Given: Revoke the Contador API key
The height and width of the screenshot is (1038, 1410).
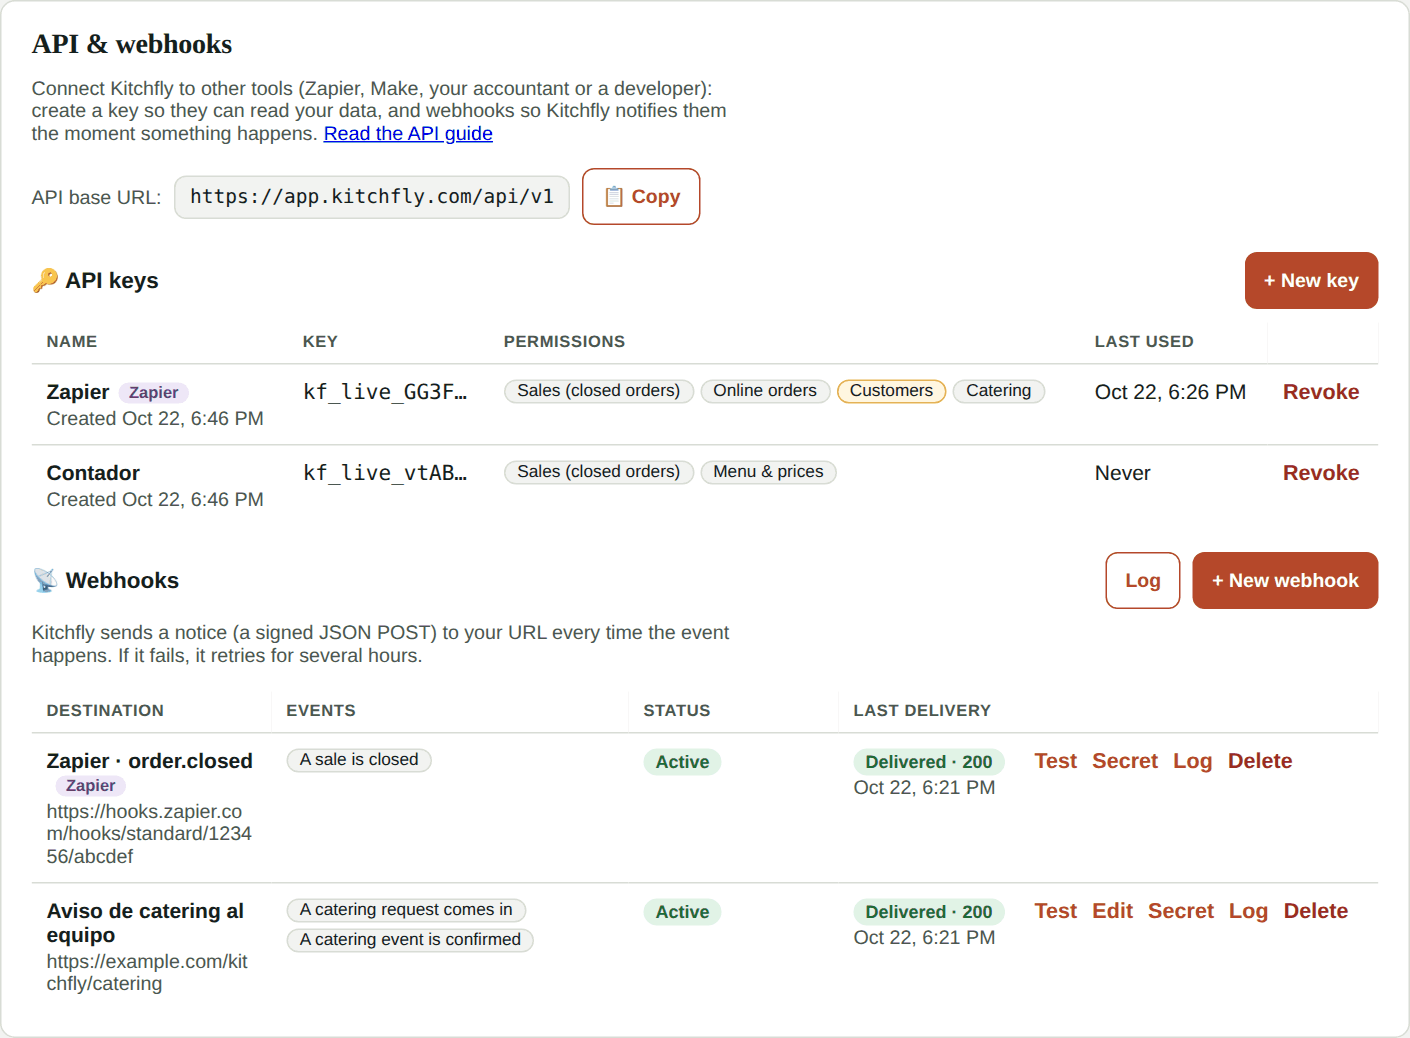Looking at the screenshot, I should [1321, 473].
